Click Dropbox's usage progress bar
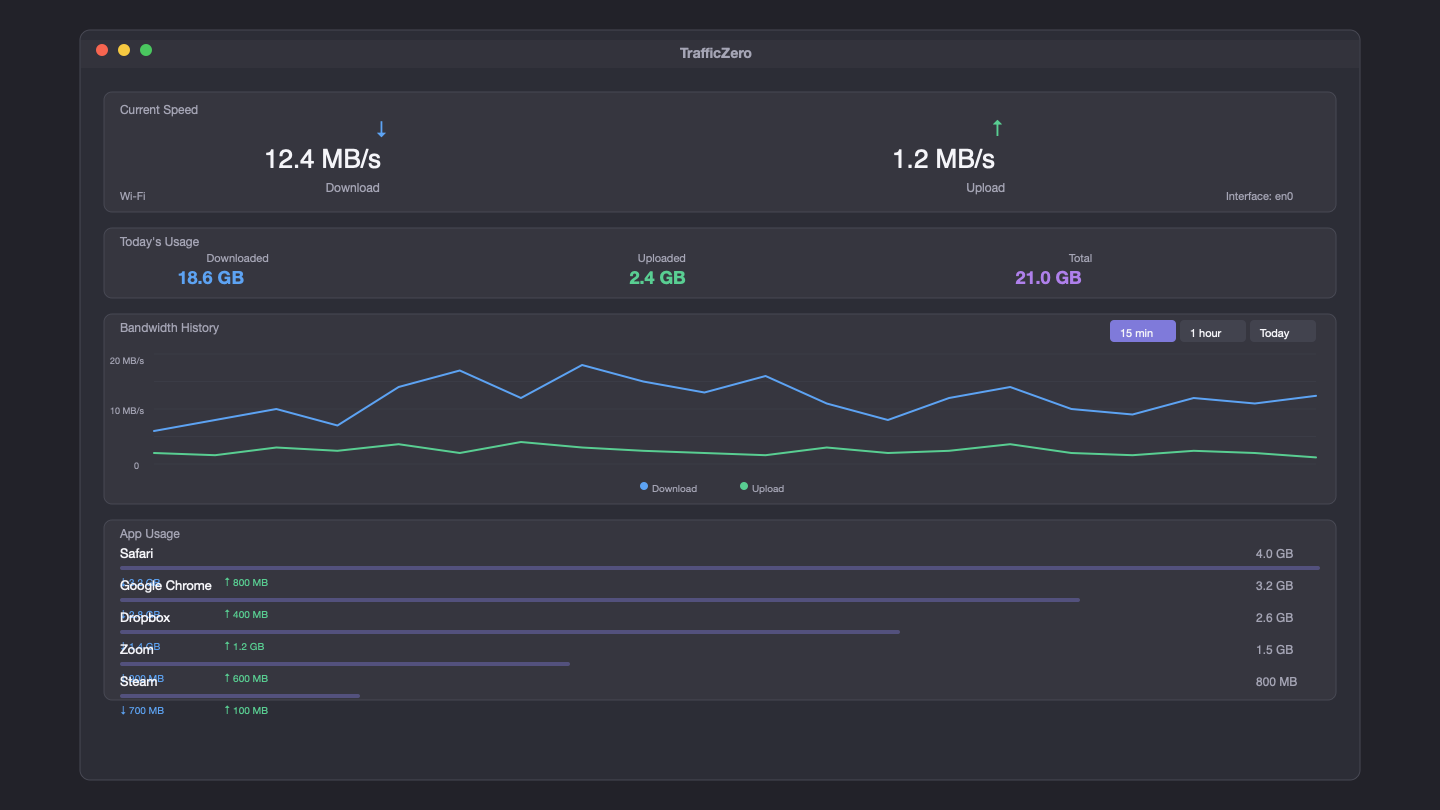Screen dimensions: 1440x810 [x=510, y=632]
